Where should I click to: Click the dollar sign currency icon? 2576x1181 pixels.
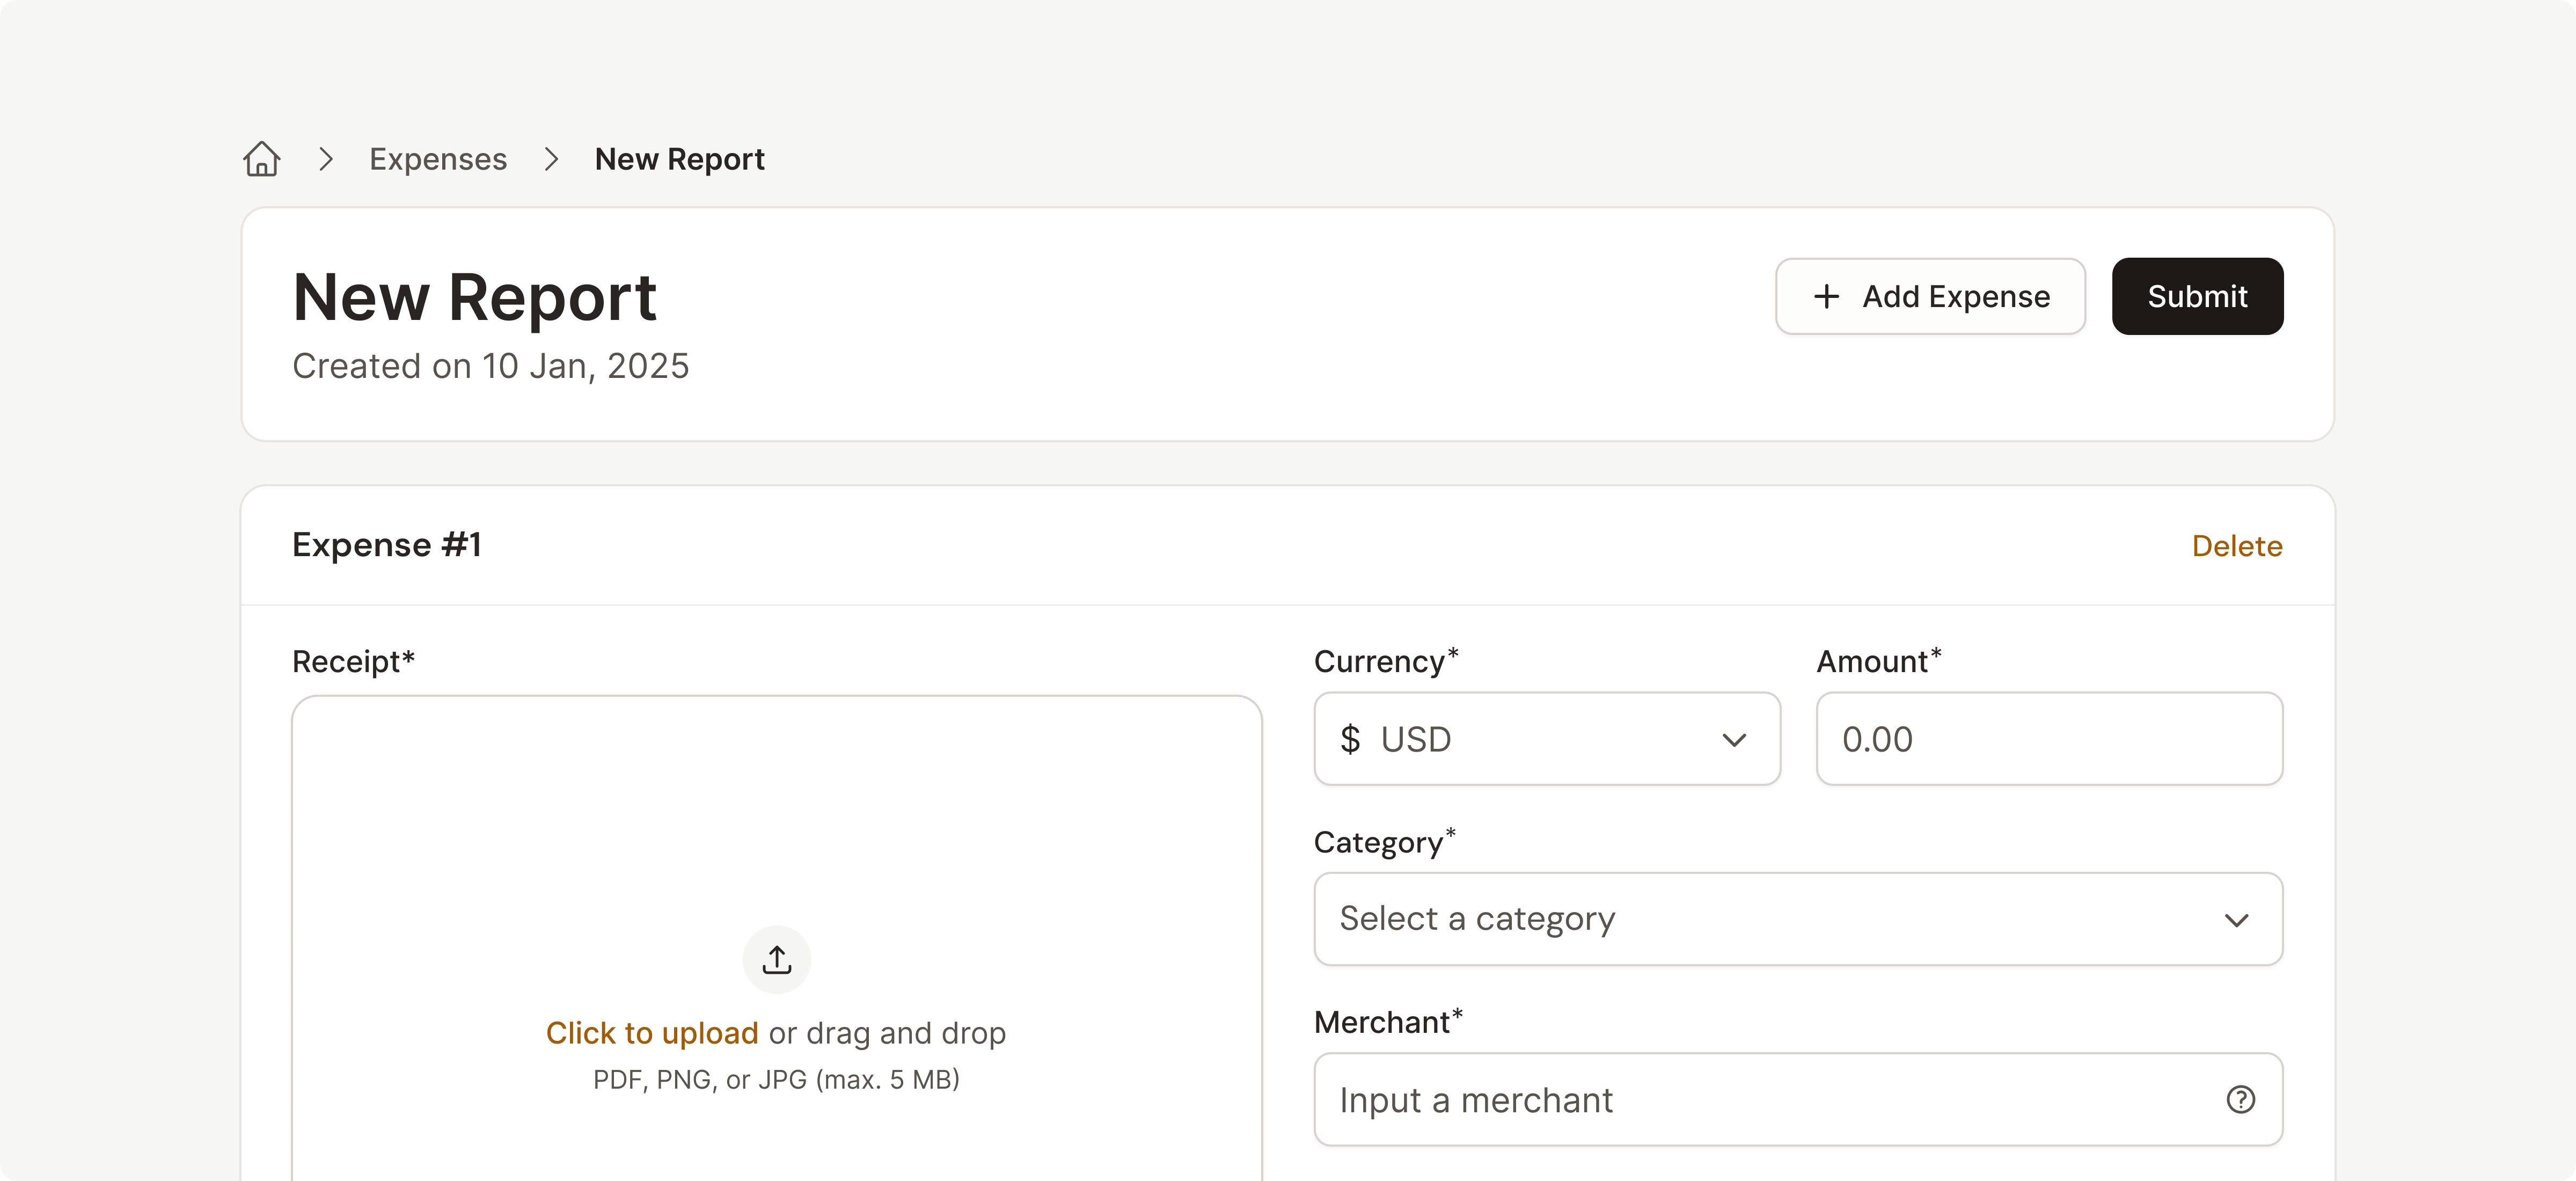click(x=1350, y=739)
